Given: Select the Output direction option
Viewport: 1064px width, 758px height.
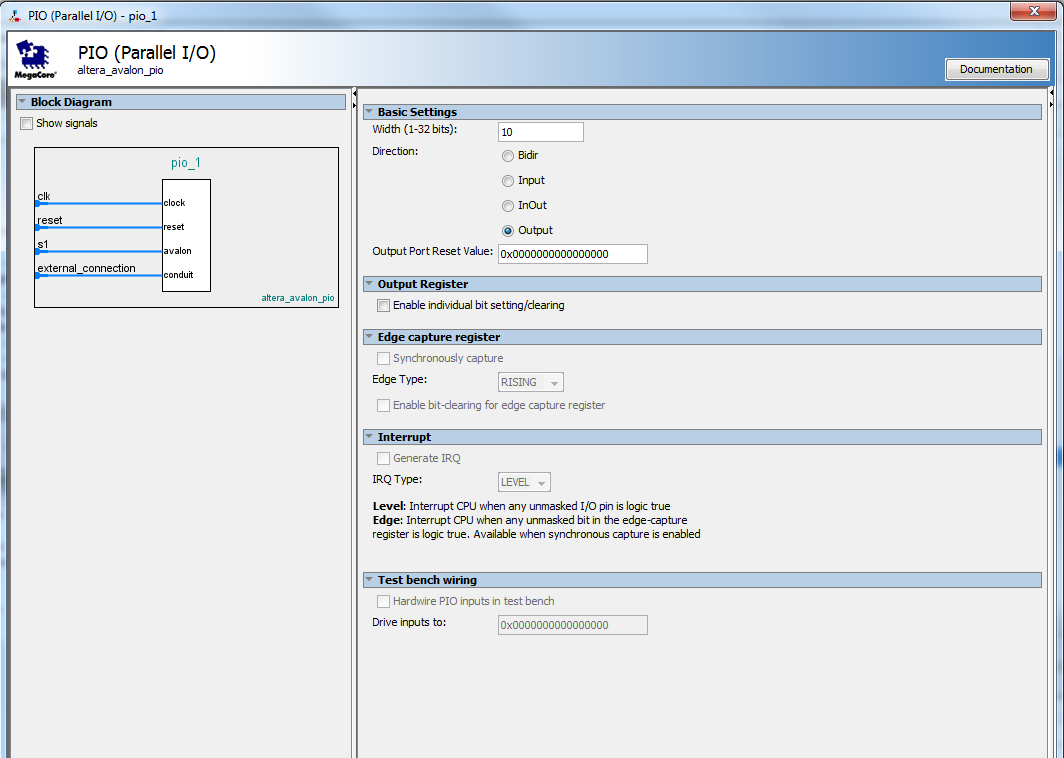Looking at the screenshot, I should click(508, 231).
